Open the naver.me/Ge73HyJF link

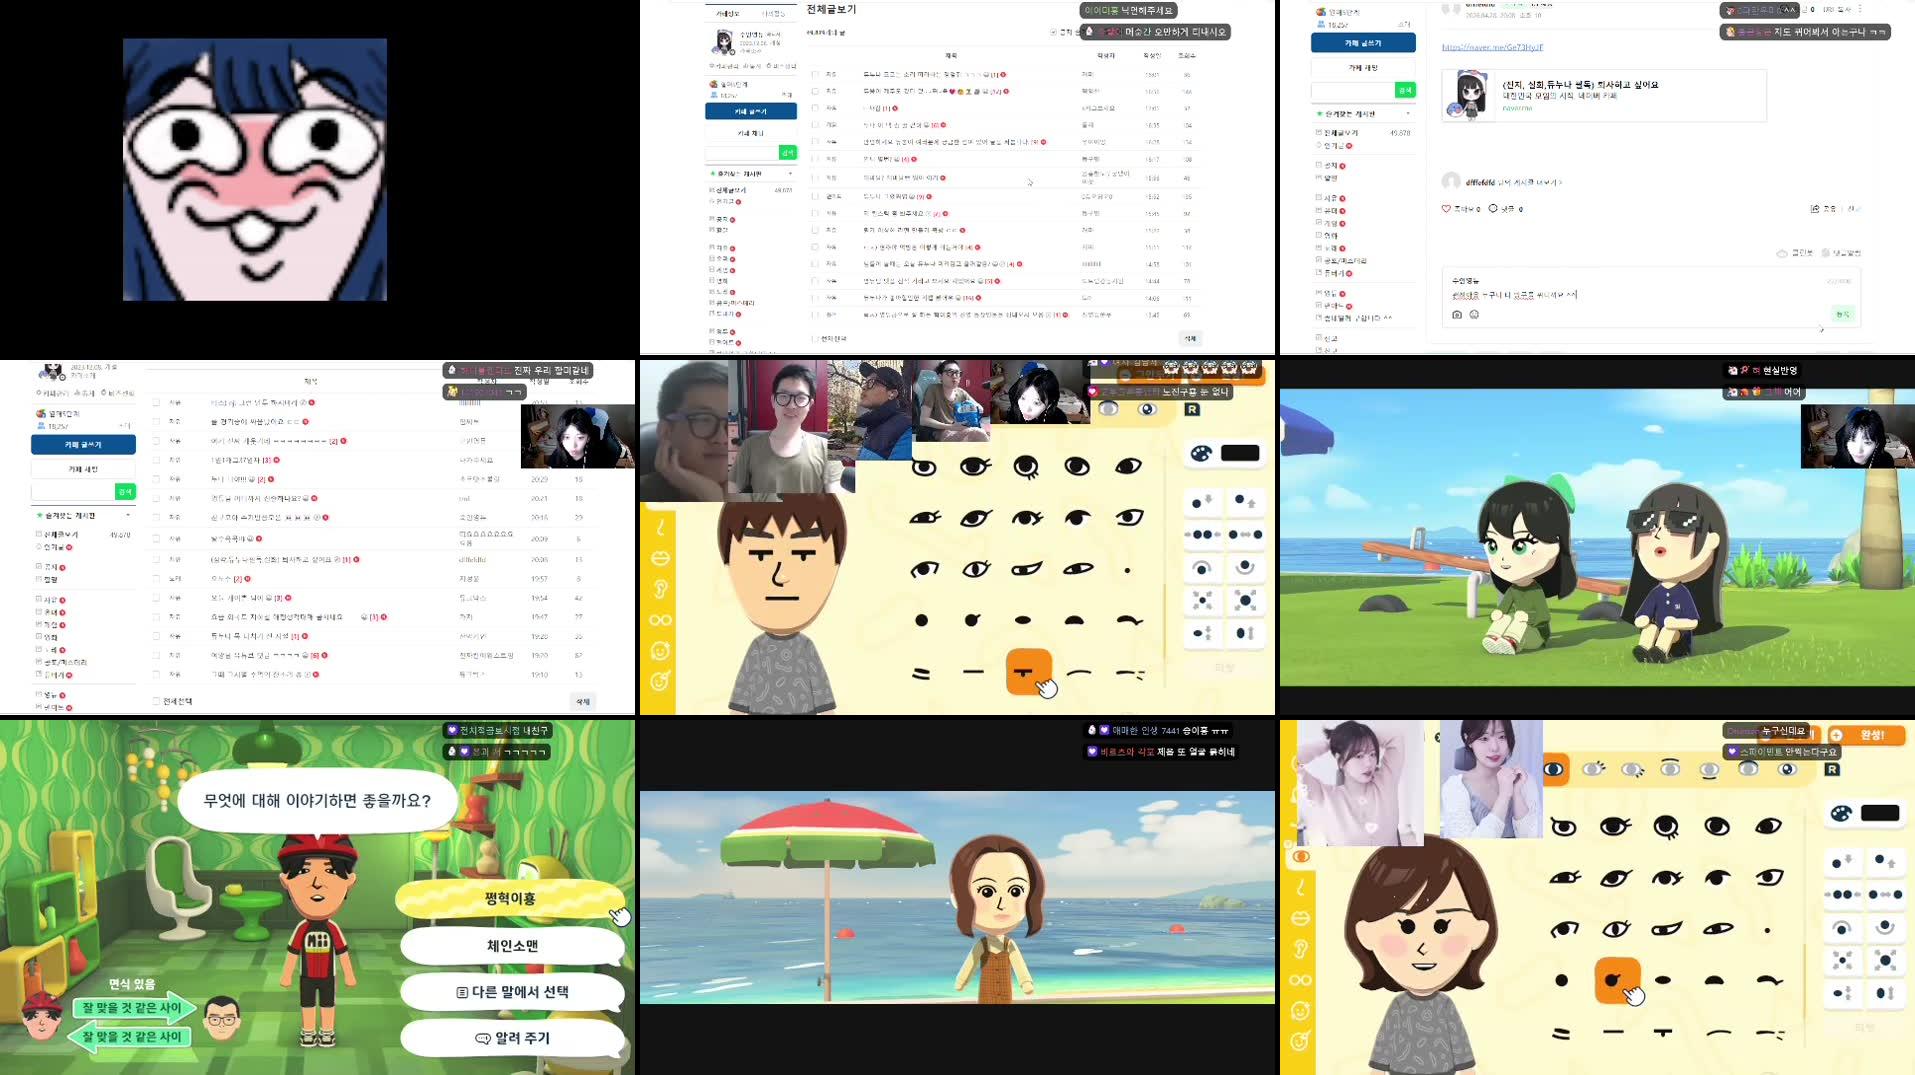coord(1492,47)
